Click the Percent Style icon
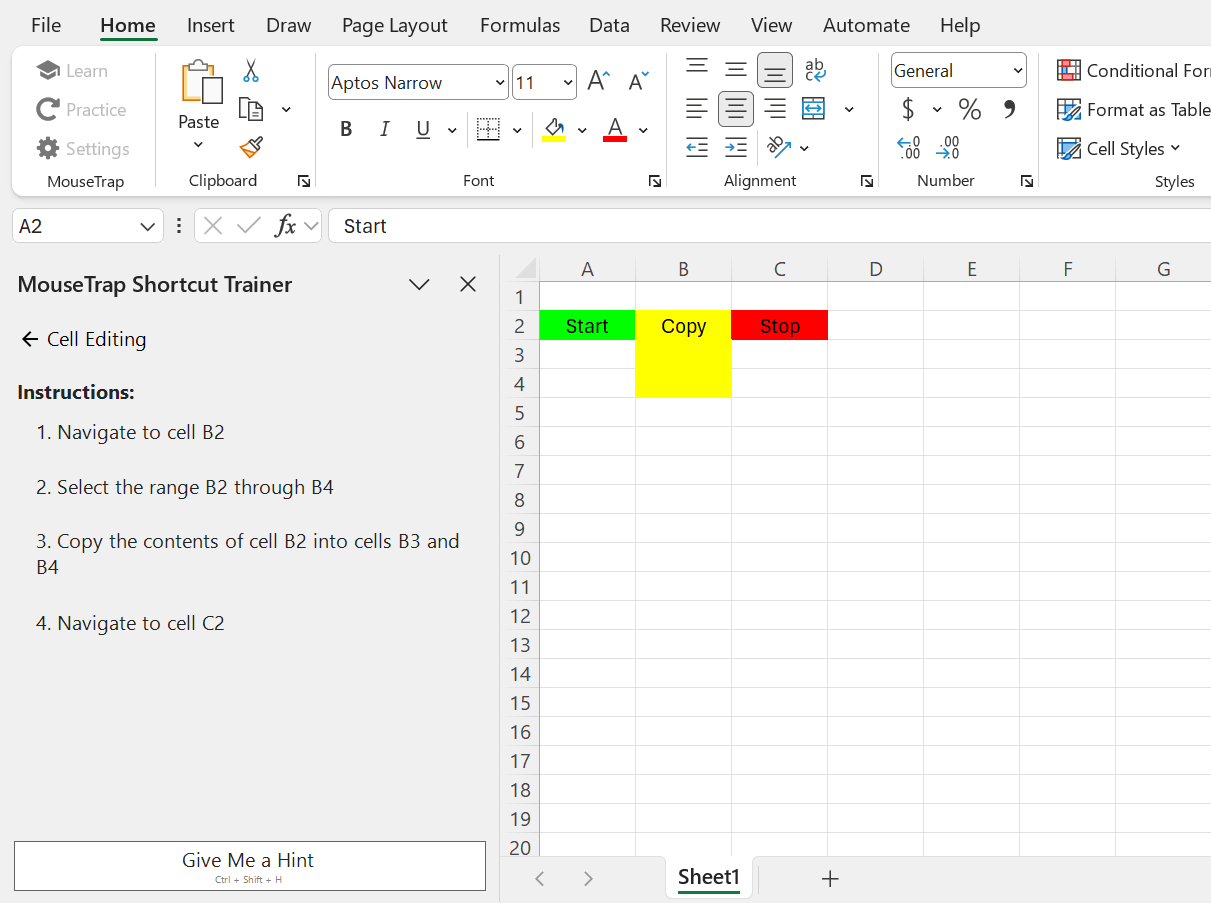1211x903 pixels. (x=969, y=109)
